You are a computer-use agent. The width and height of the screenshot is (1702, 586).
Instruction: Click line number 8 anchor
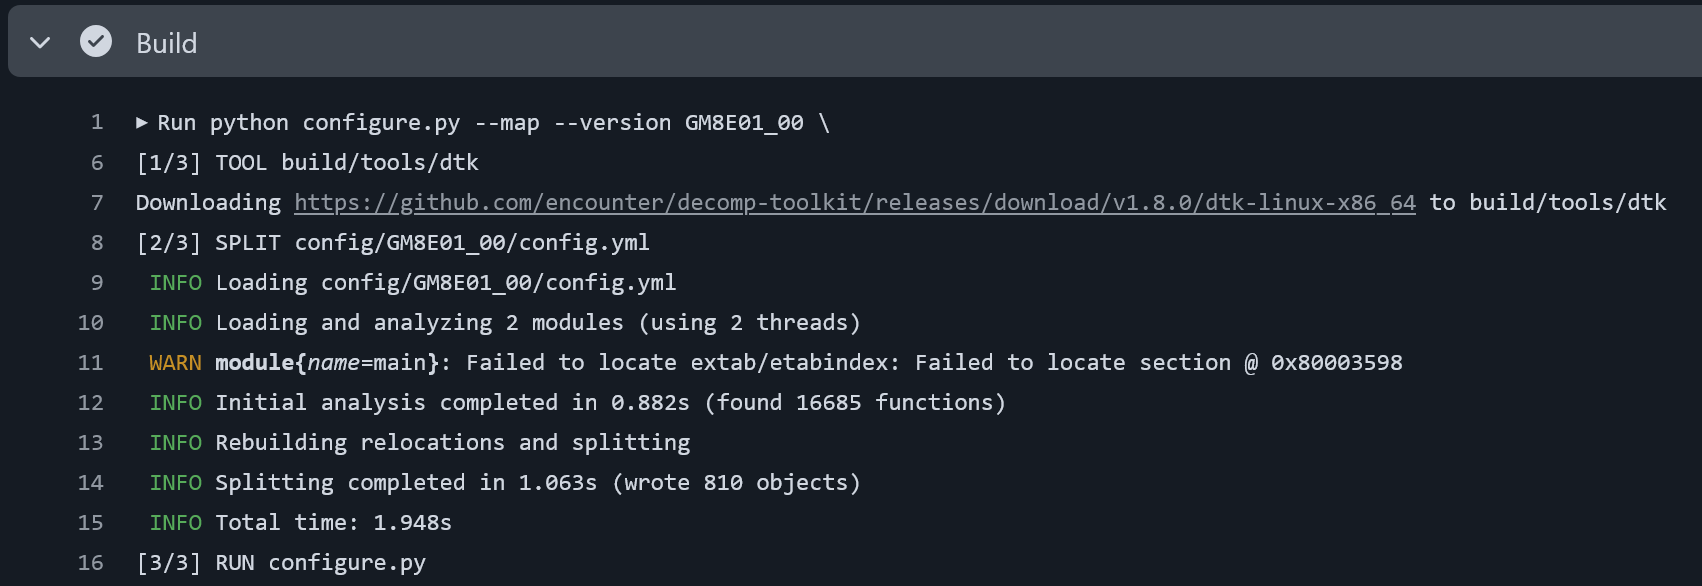coord(97,243)
